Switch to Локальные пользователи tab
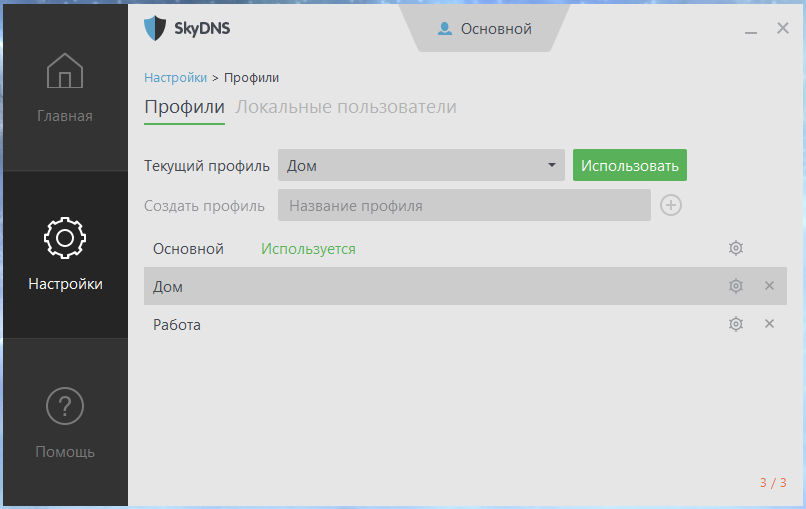The width and height of the screenshot is (806, 509). (x=346, y=107)
